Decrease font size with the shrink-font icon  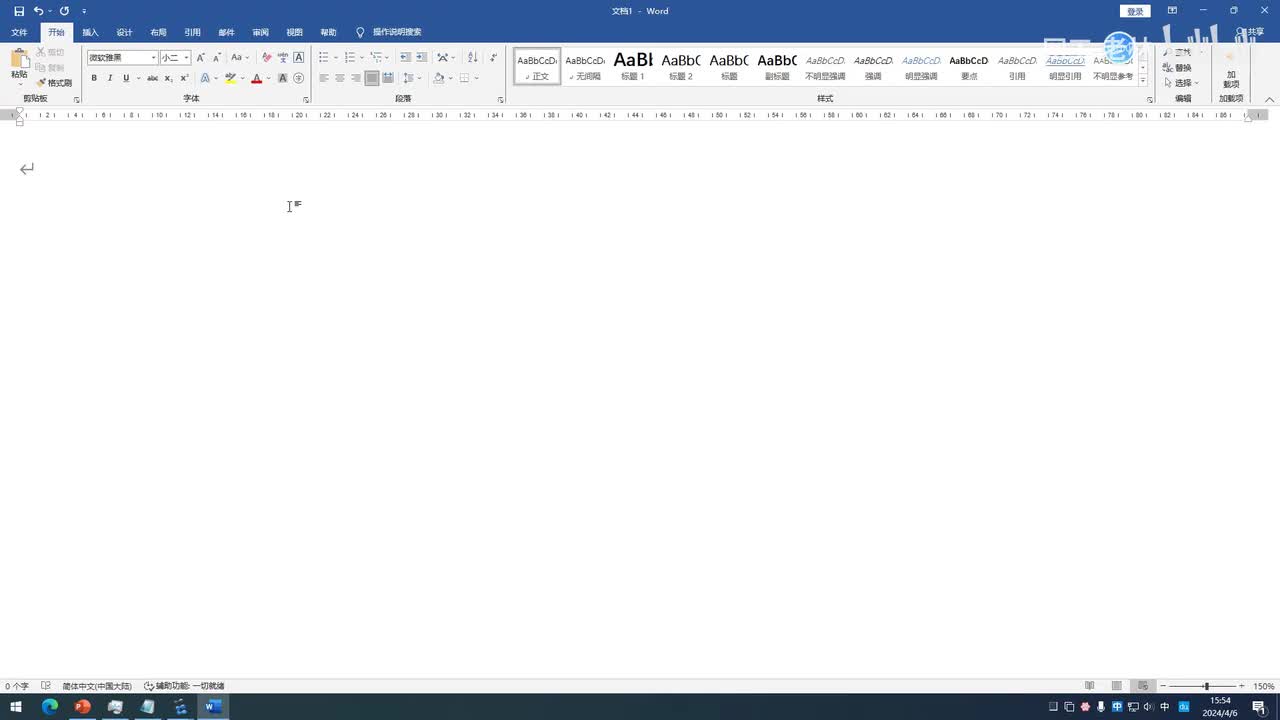[x=216, y=58]
